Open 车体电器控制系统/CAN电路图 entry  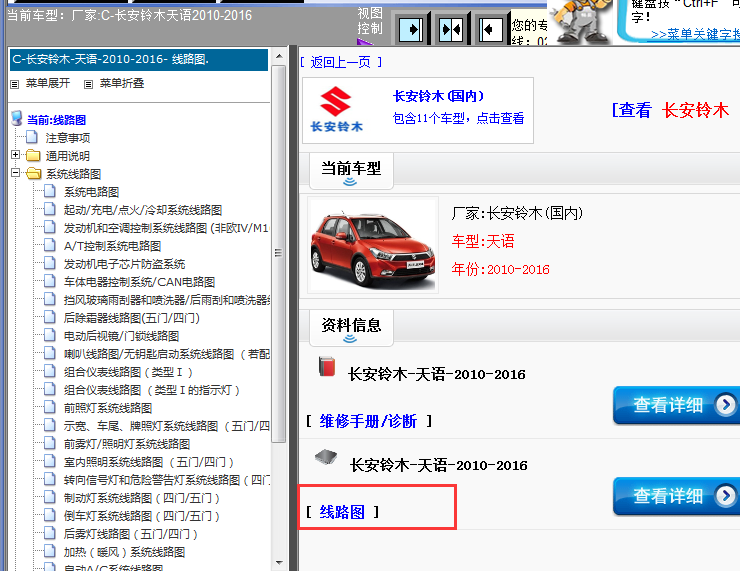point(139,281)
